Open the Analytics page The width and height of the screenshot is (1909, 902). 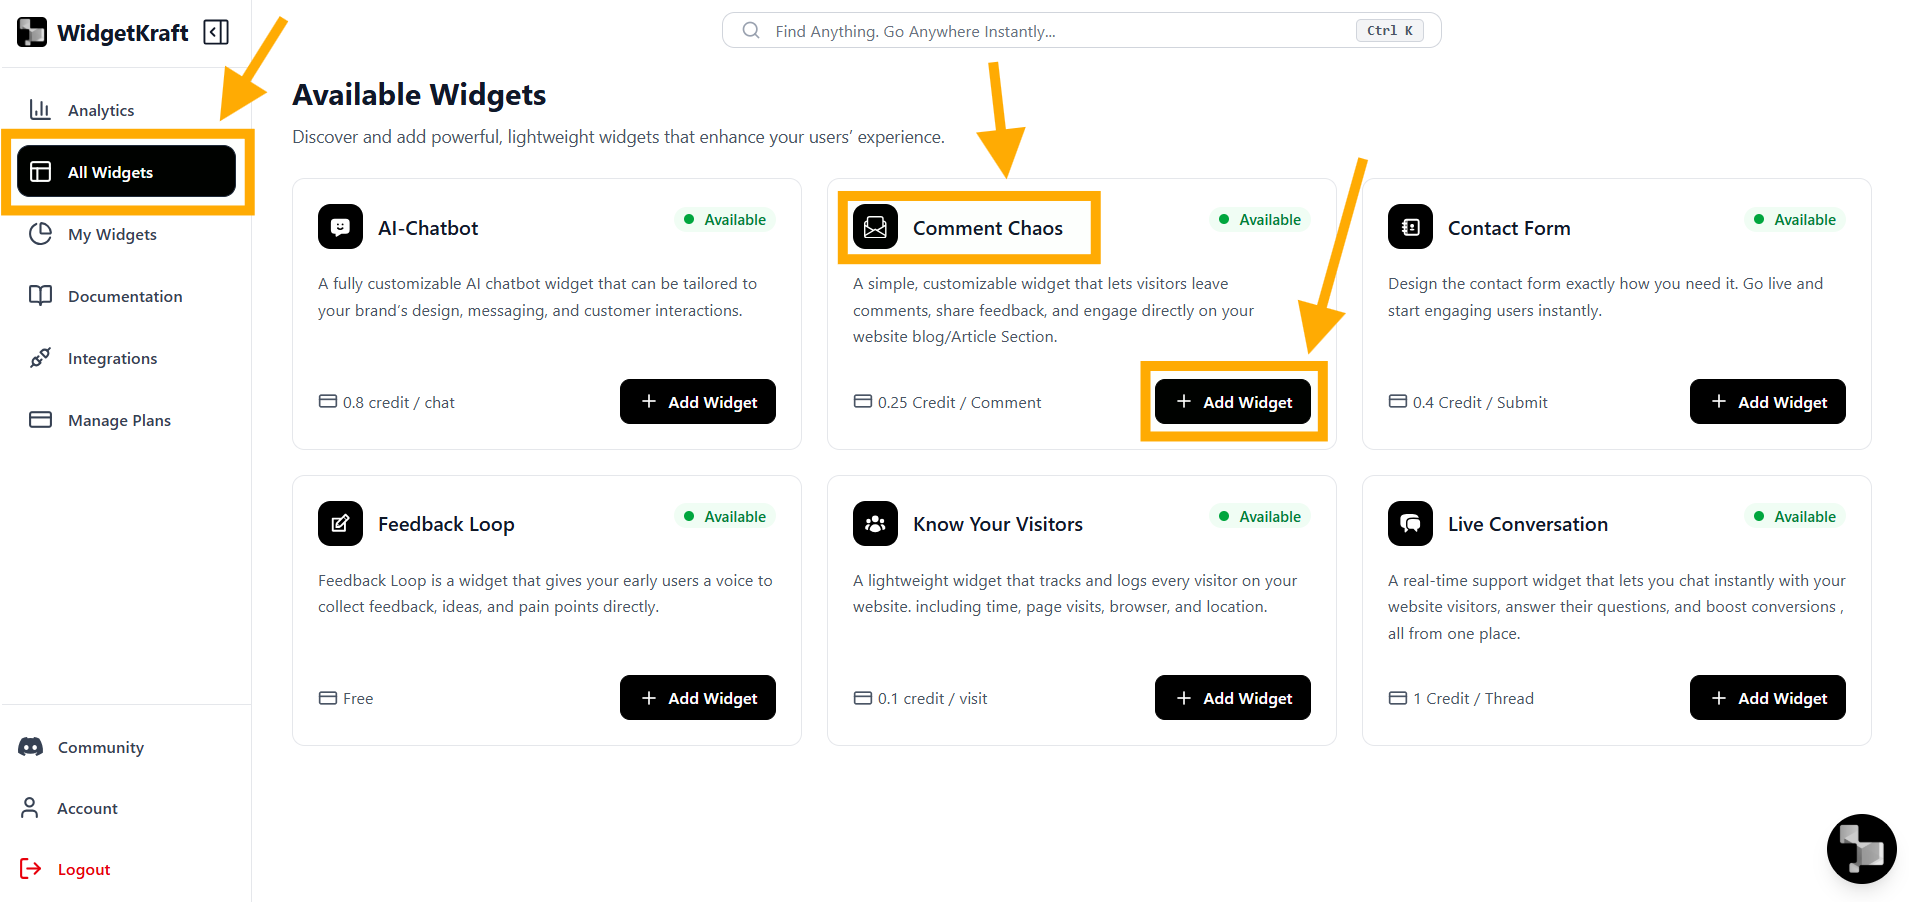point(100,110)
